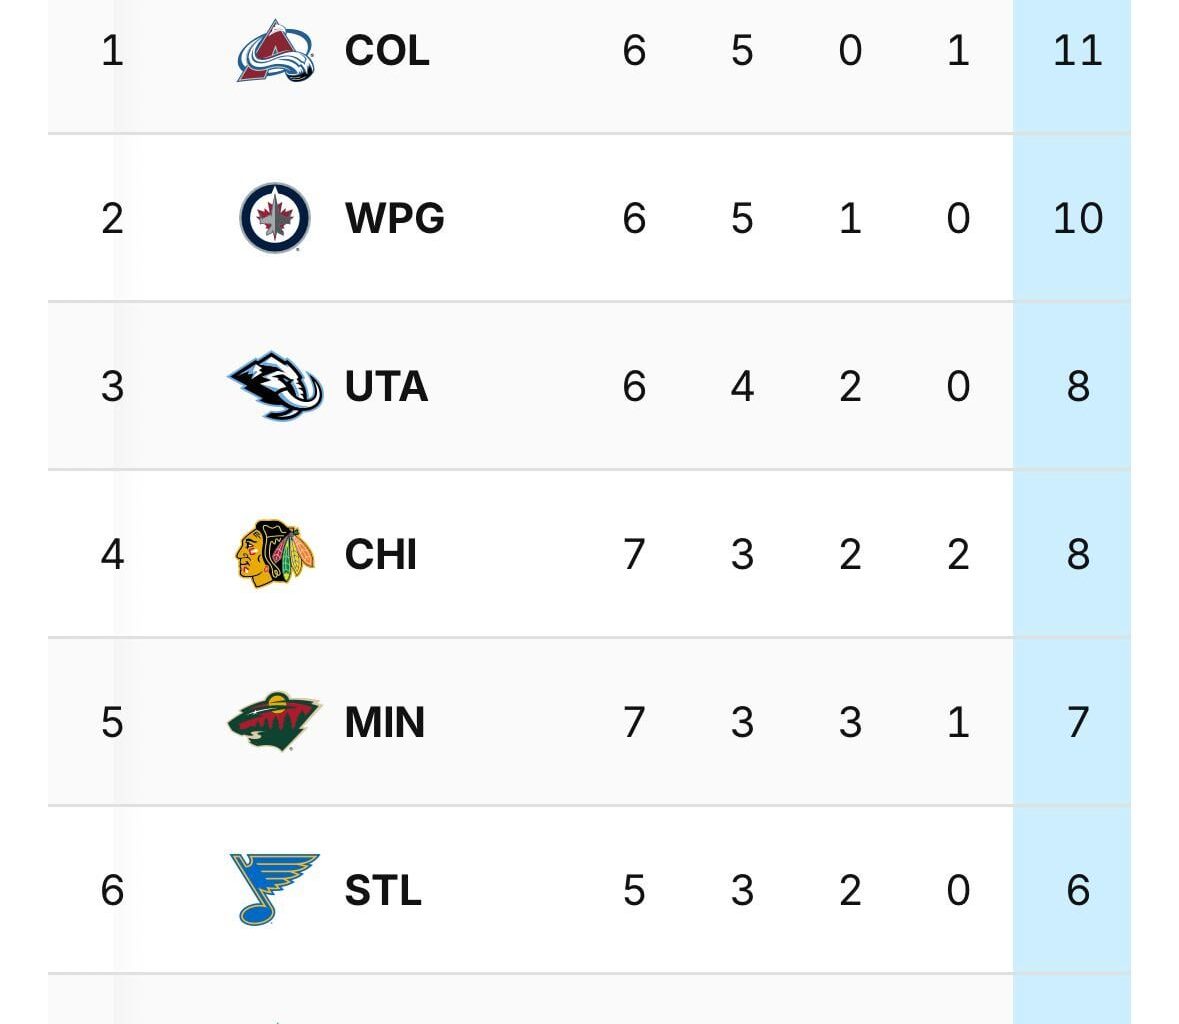The width and height of the screenshot is (1179, 1024).
Task: Open the WPG team link
Action: coord(394,218)
